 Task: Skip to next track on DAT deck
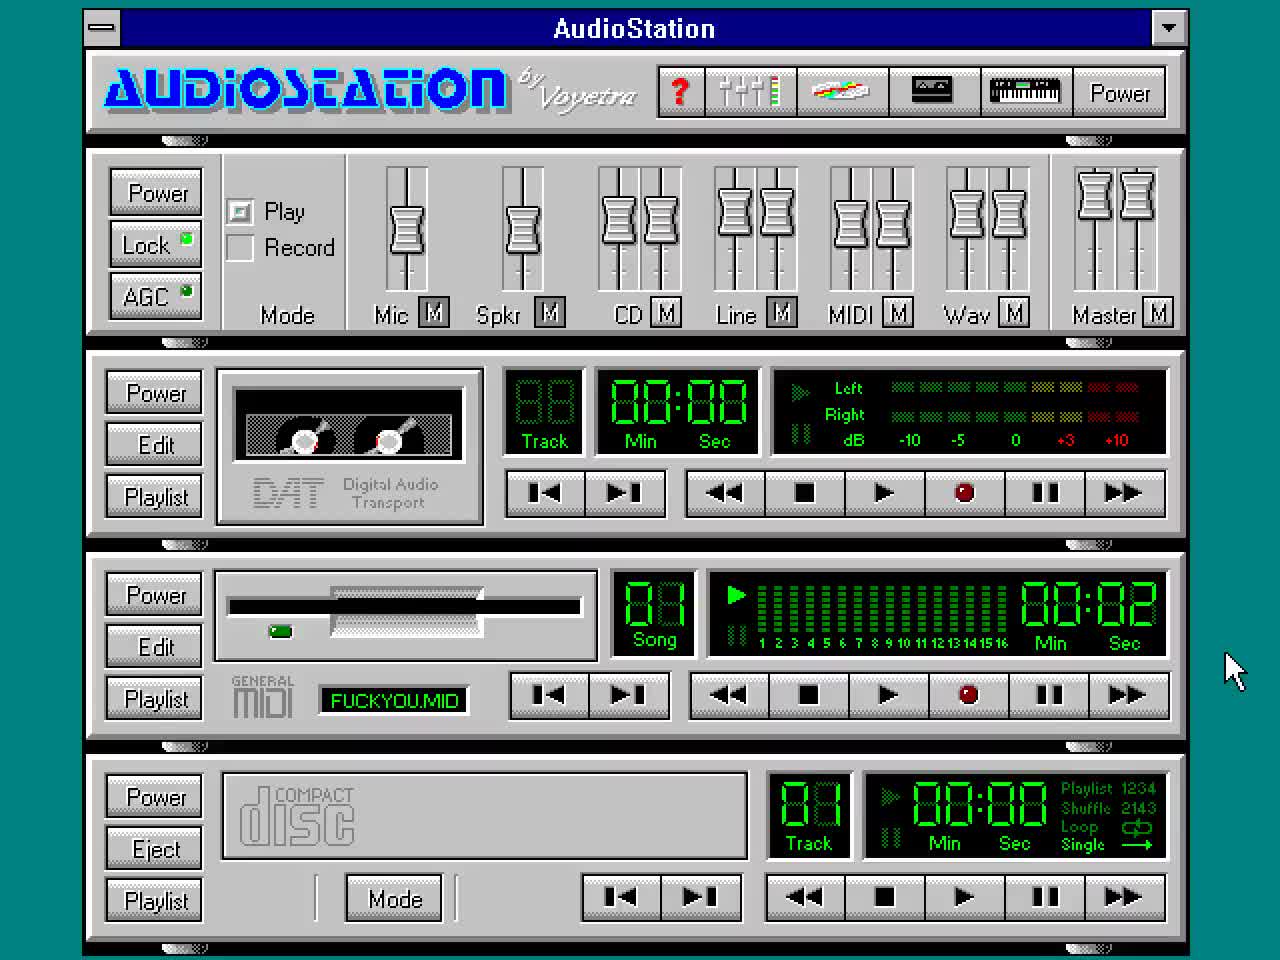[x=624, y=493]
